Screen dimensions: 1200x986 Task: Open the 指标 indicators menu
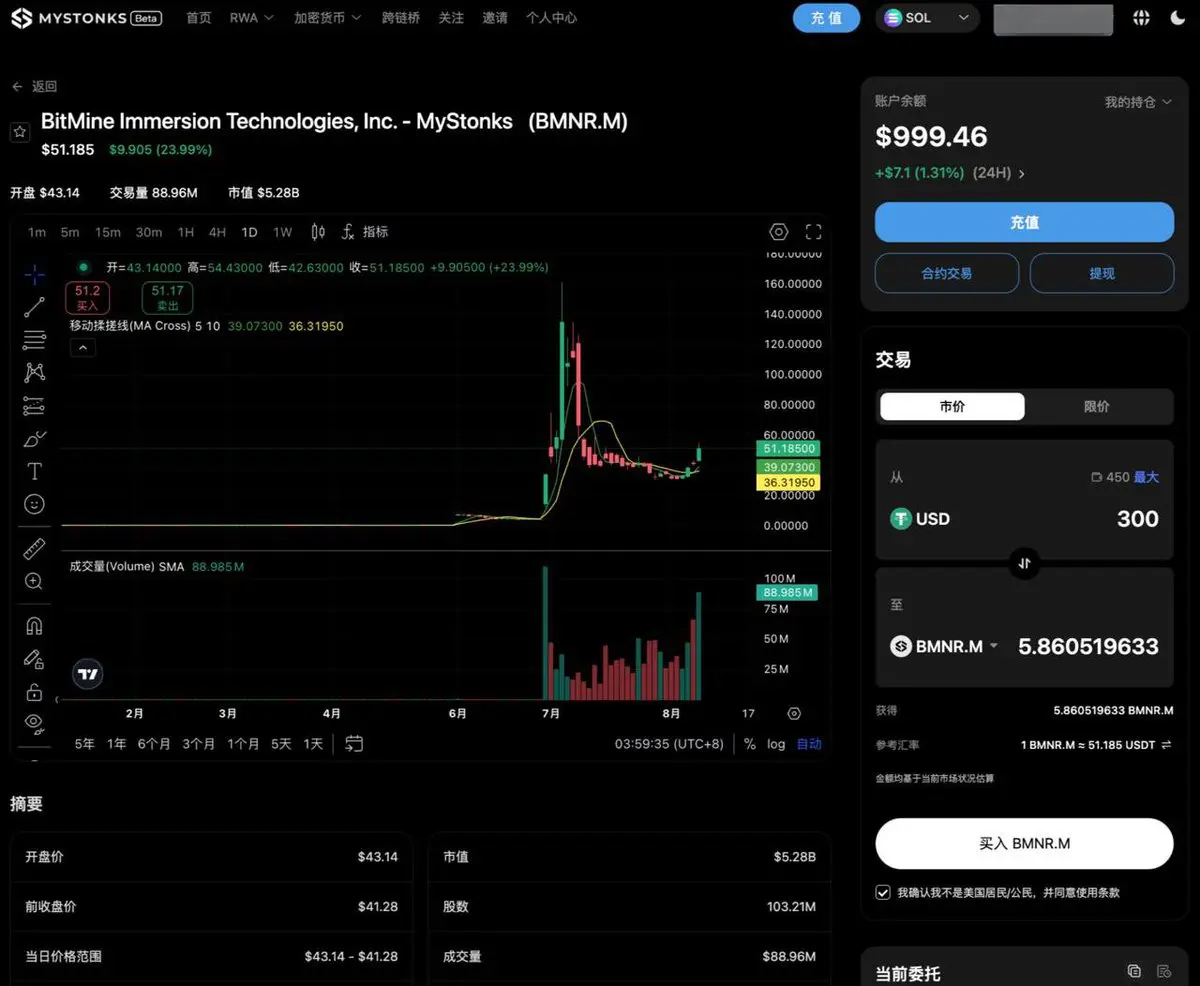365,232
